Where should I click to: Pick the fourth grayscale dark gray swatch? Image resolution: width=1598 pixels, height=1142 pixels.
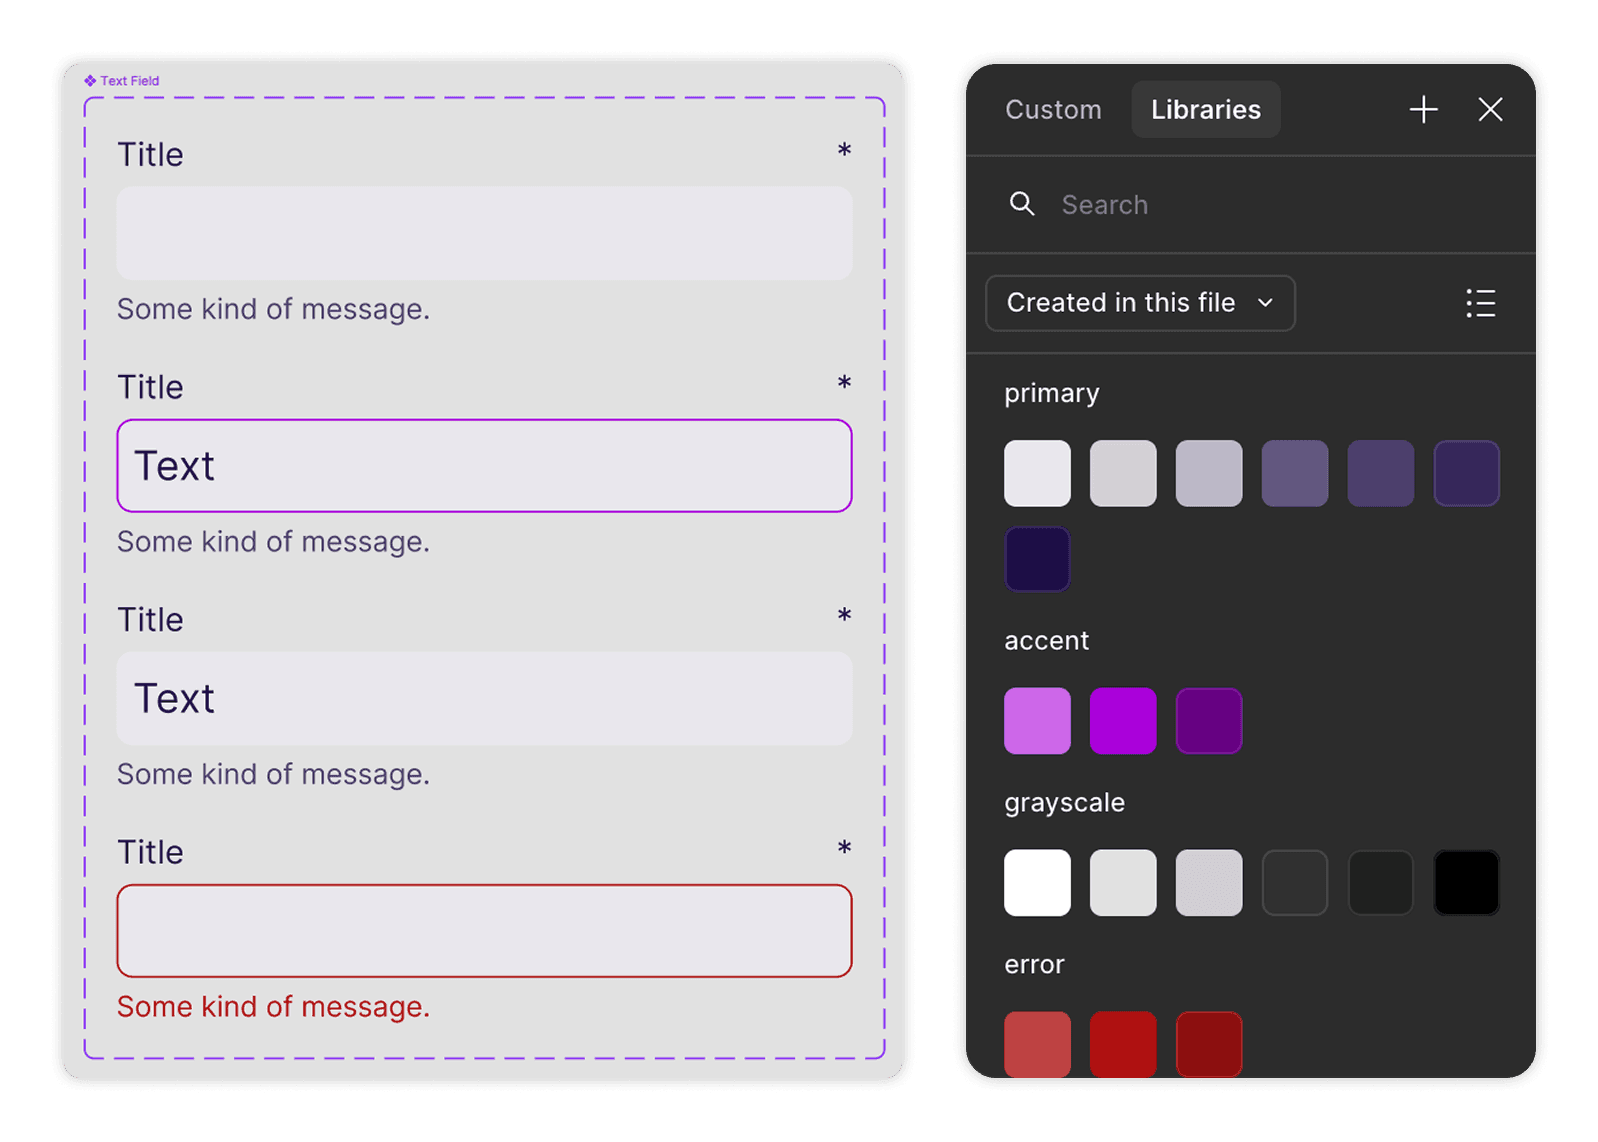tap(1295, 883)
